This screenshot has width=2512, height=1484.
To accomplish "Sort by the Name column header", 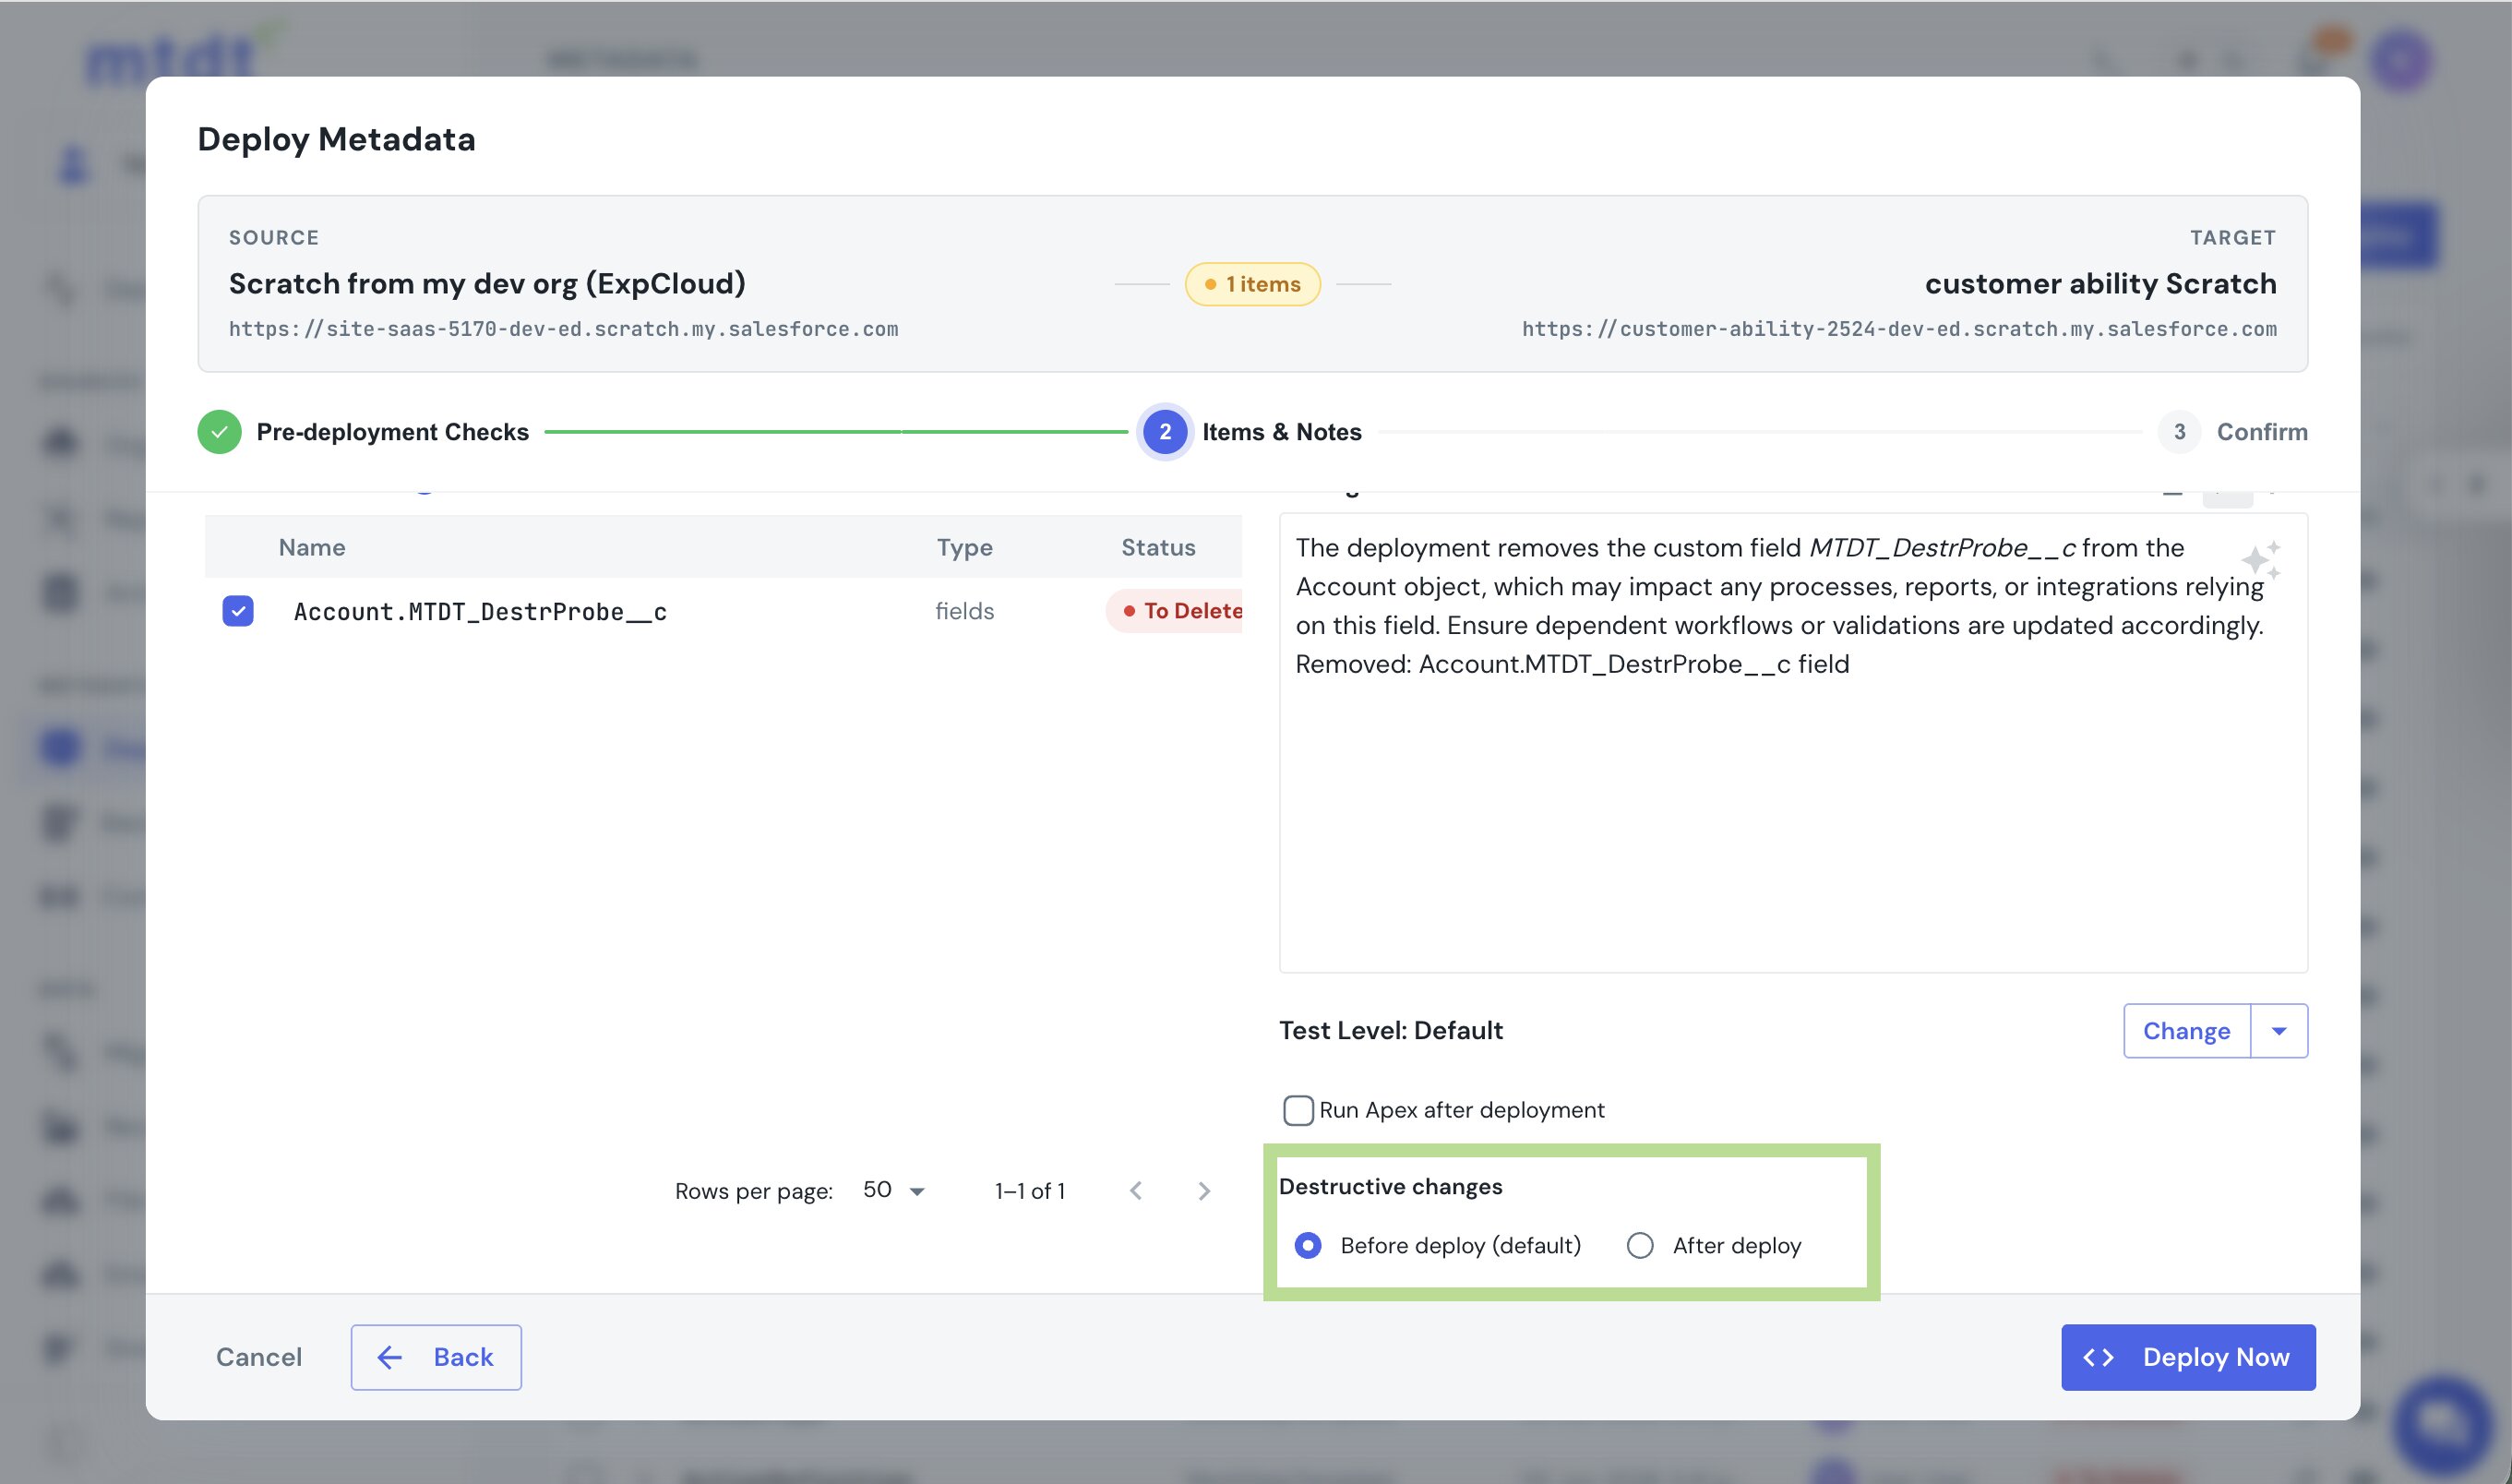I will (x=312, y=547).
